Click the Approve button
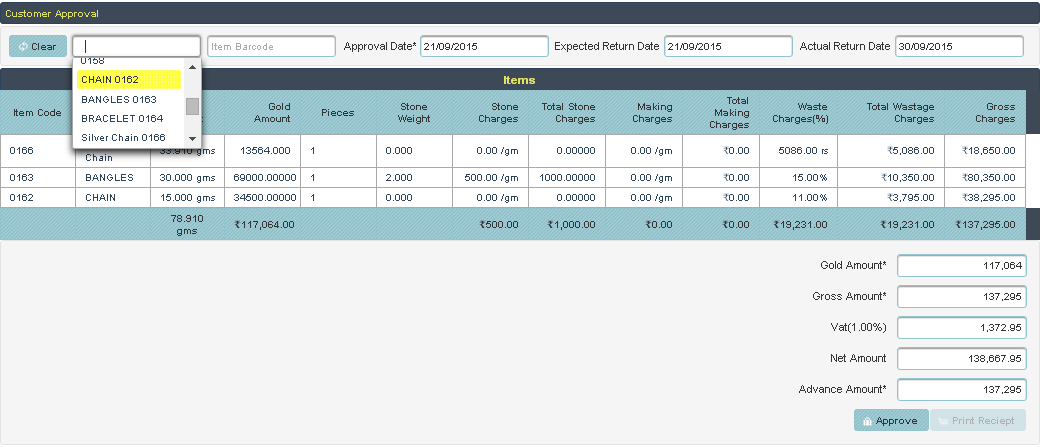The height and width of the screenshot is (447, 1042). click(x=890, y=421)
